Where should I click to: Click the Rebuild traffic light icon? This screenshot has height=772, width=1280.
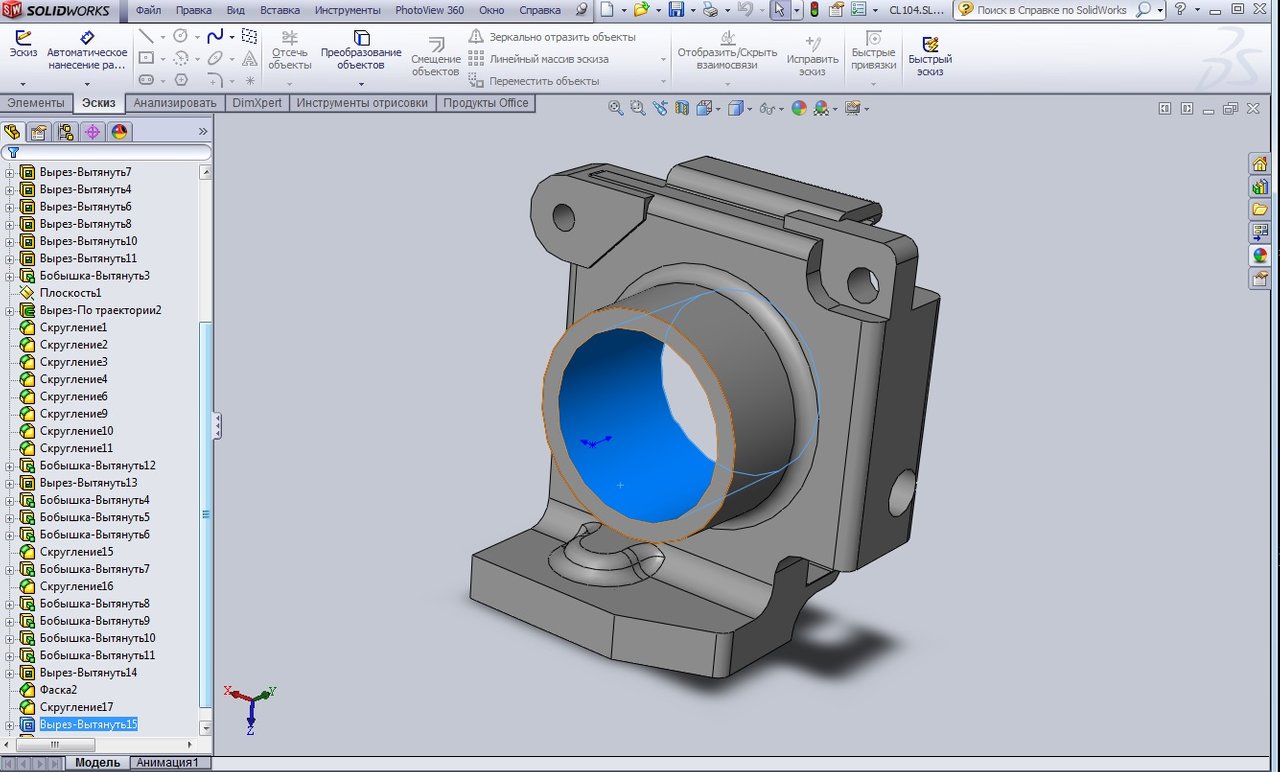coord(813,10)
